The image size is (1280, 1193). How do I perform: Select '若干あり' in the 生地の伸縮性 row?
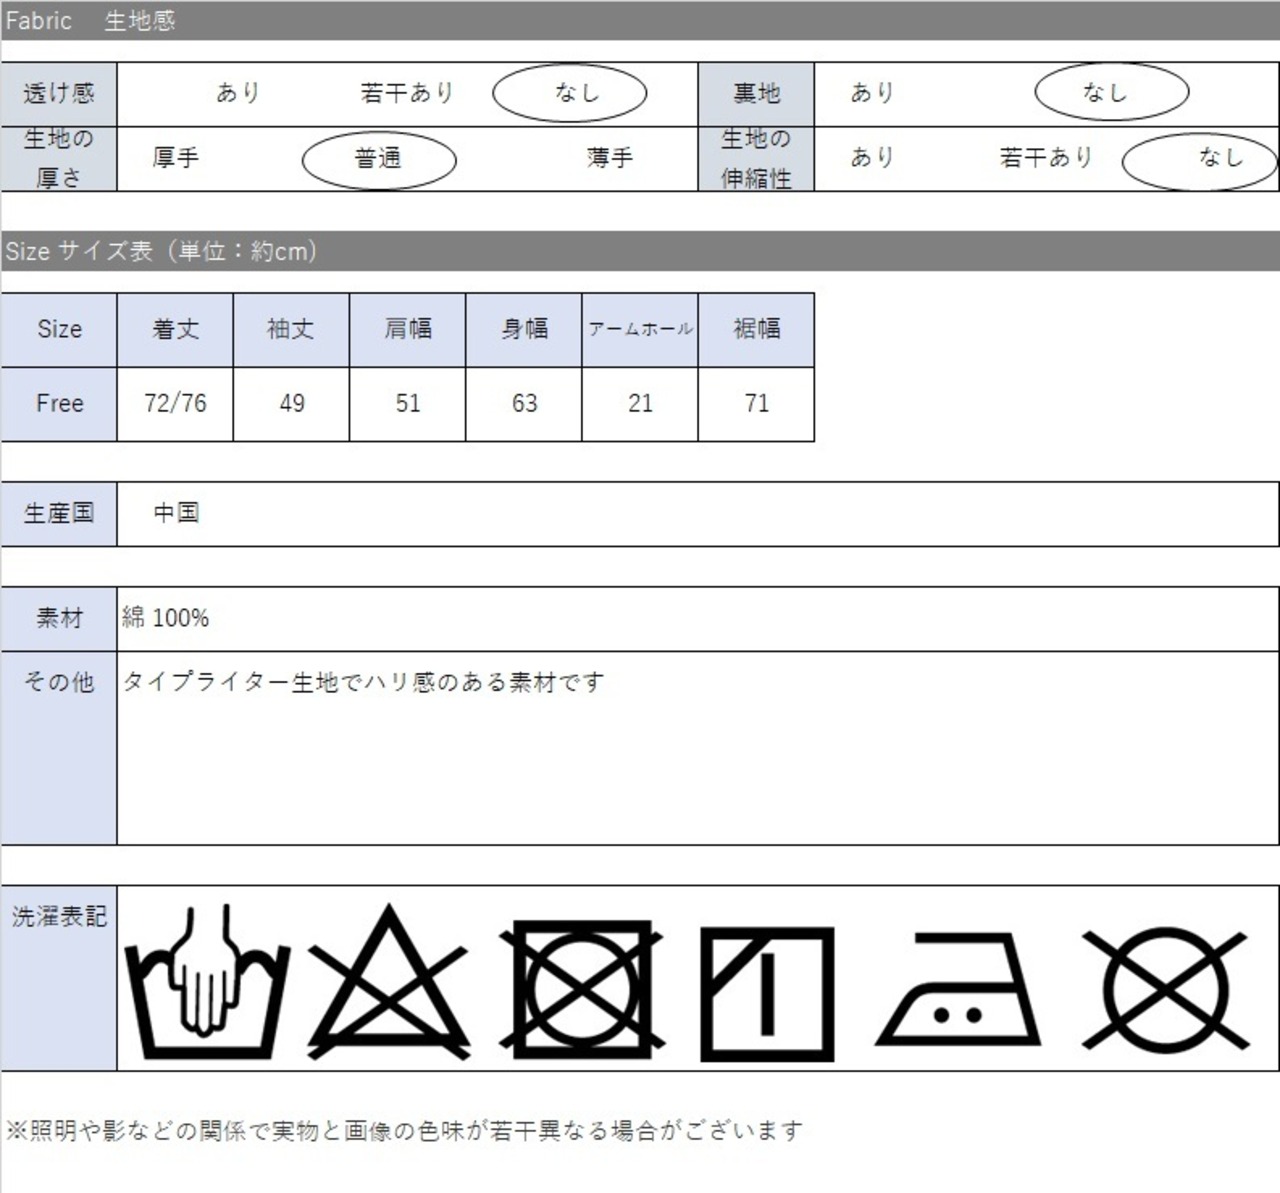pyautogui.click(x=1046, y=157)
